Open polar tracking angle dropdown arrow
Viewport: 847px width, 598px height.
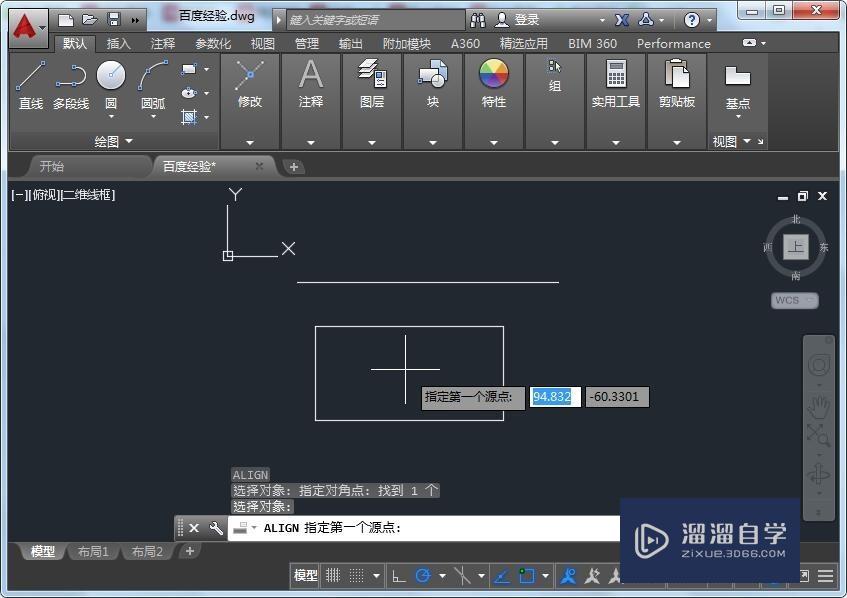coord(442,576)
